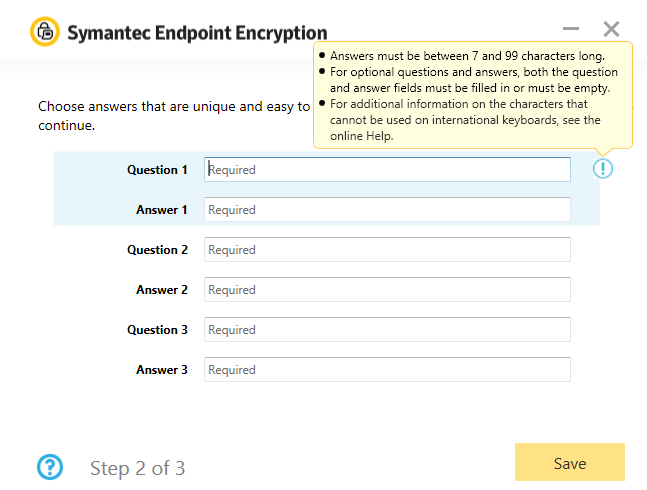Focus the Question 1 input field
The image size is (647, 490).
coord(387,170)
